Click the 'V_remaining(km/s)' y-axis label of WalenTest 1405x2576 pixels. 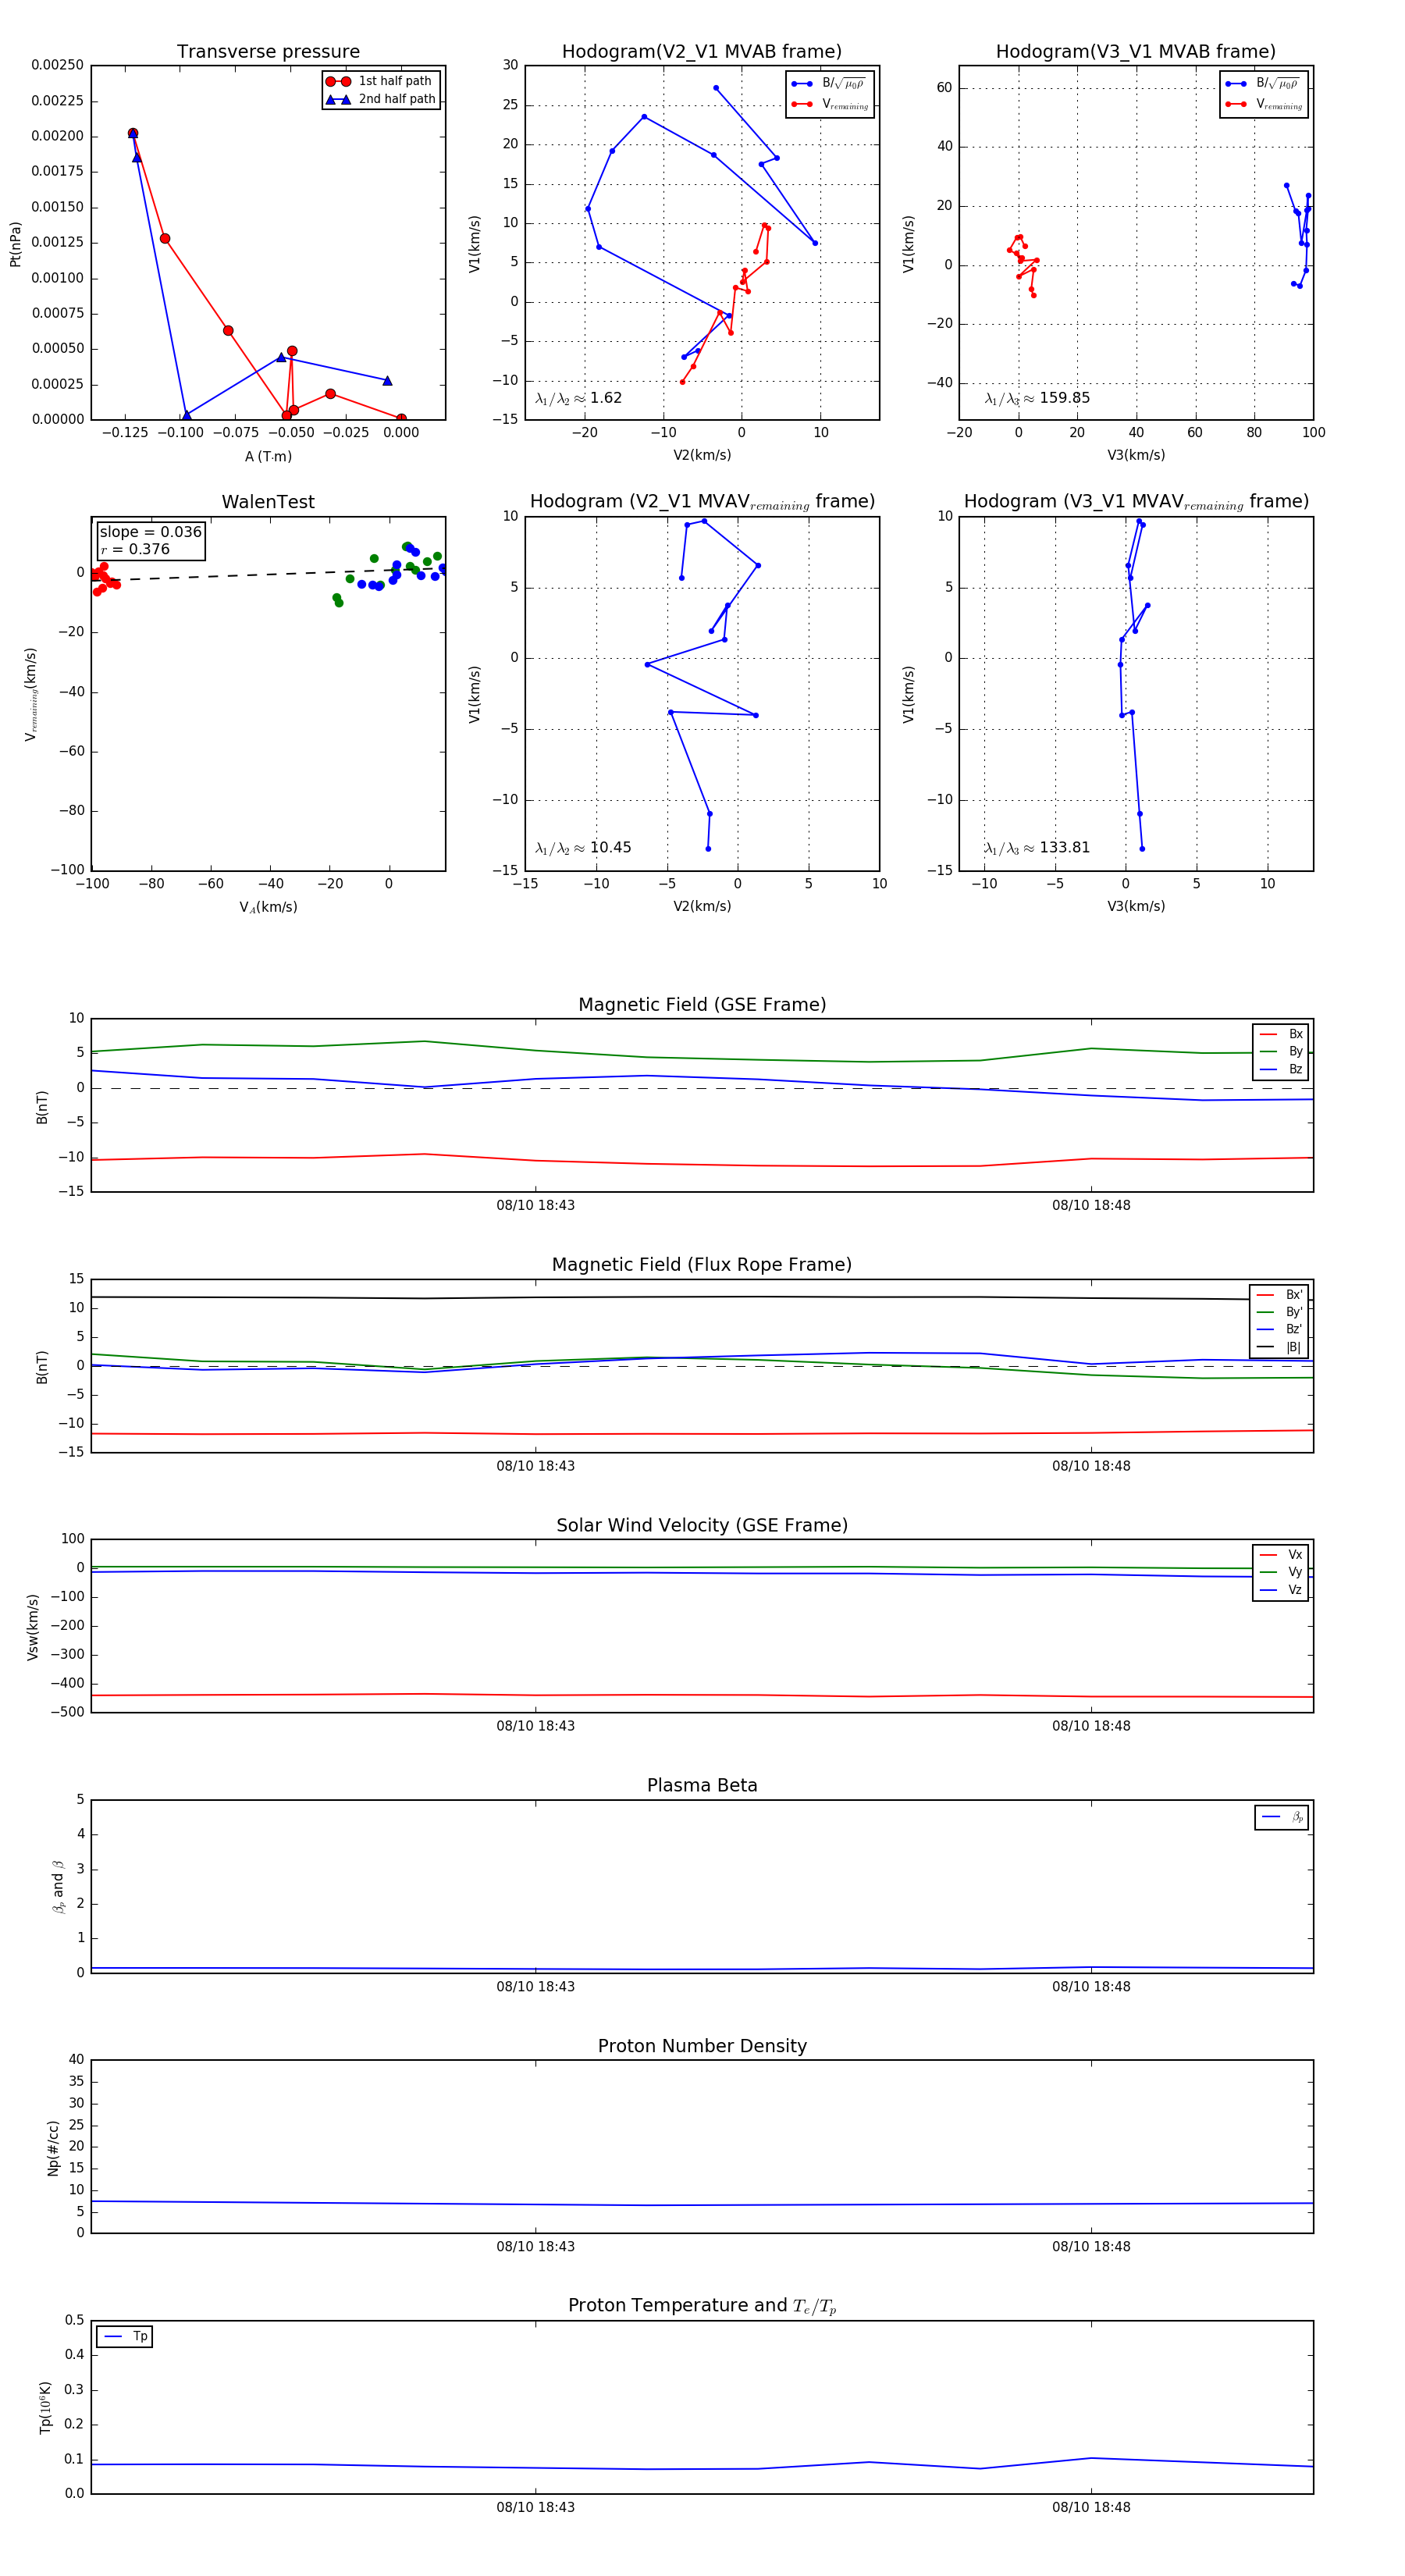tap(31, 695)
